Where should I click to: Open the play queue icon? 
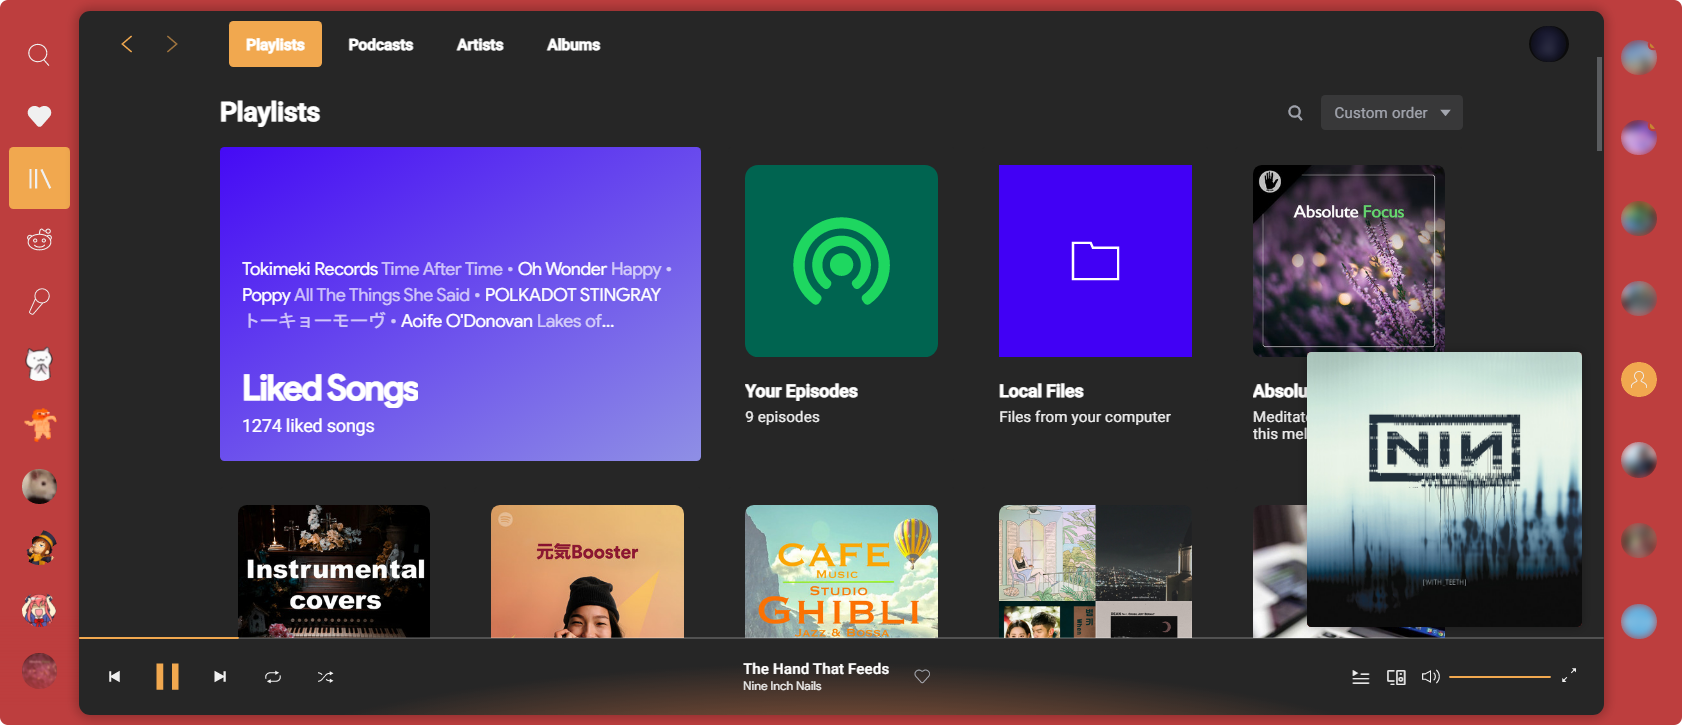pos(1360,677)
